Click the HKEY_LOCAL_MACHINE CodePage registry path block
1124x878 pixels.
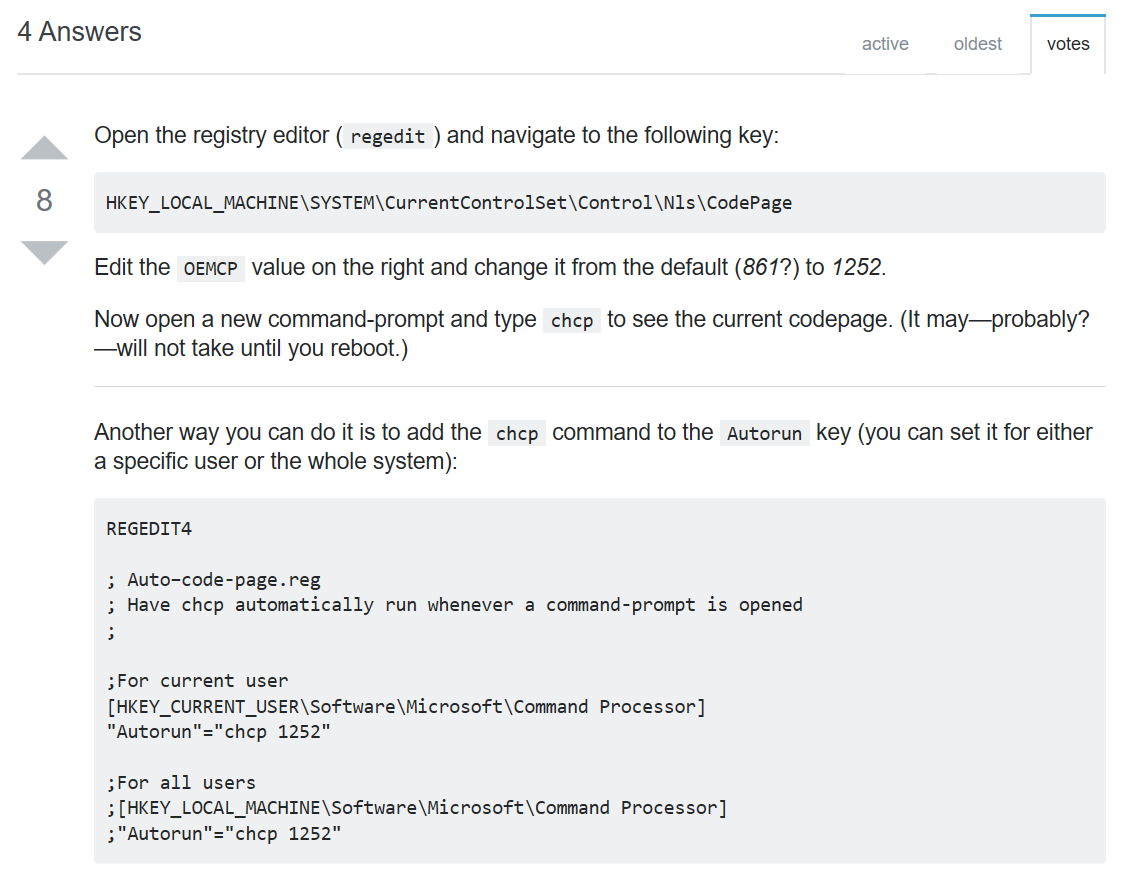(x=449, y=203)
